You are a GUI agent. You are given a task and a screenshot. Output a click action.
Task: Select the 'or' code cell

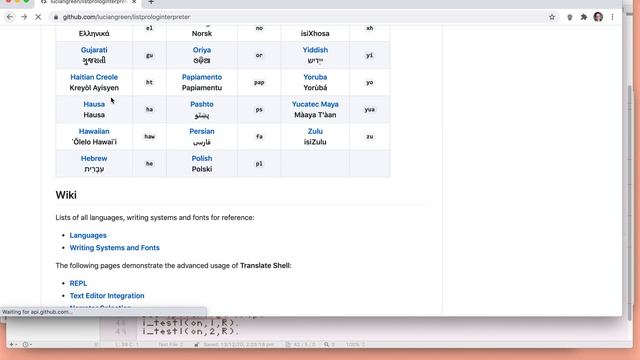coord(259,55)
